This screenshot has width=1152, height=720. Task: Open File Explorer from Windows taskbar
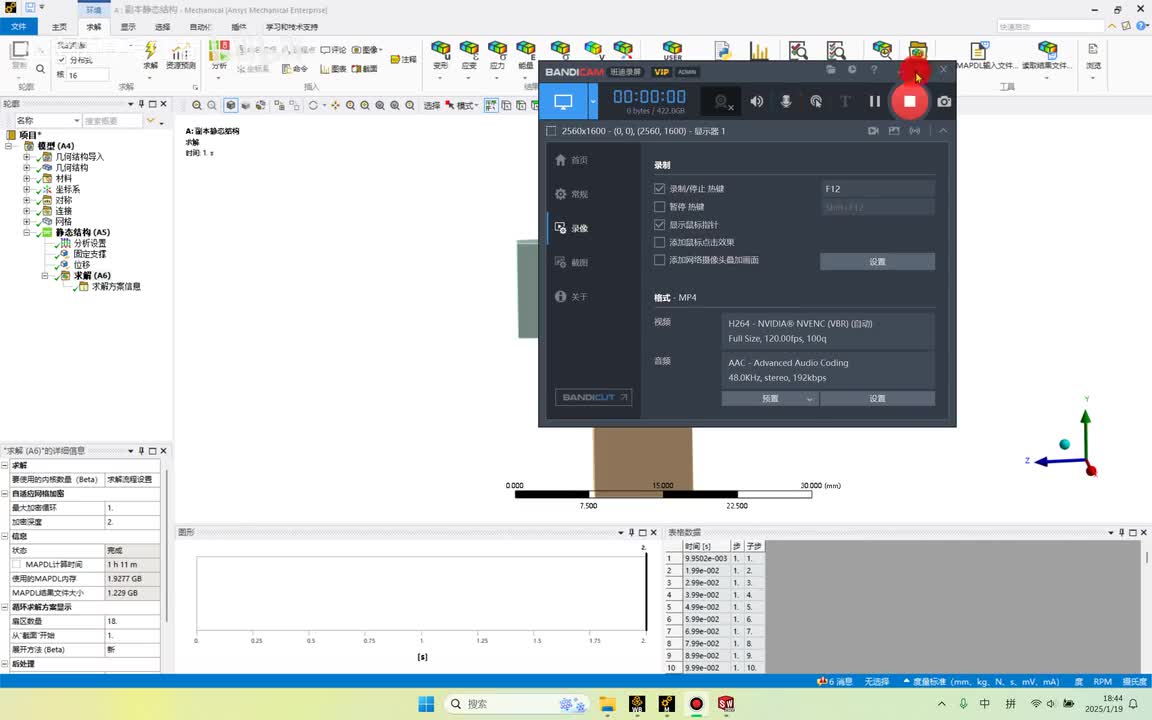pos(607,704)
